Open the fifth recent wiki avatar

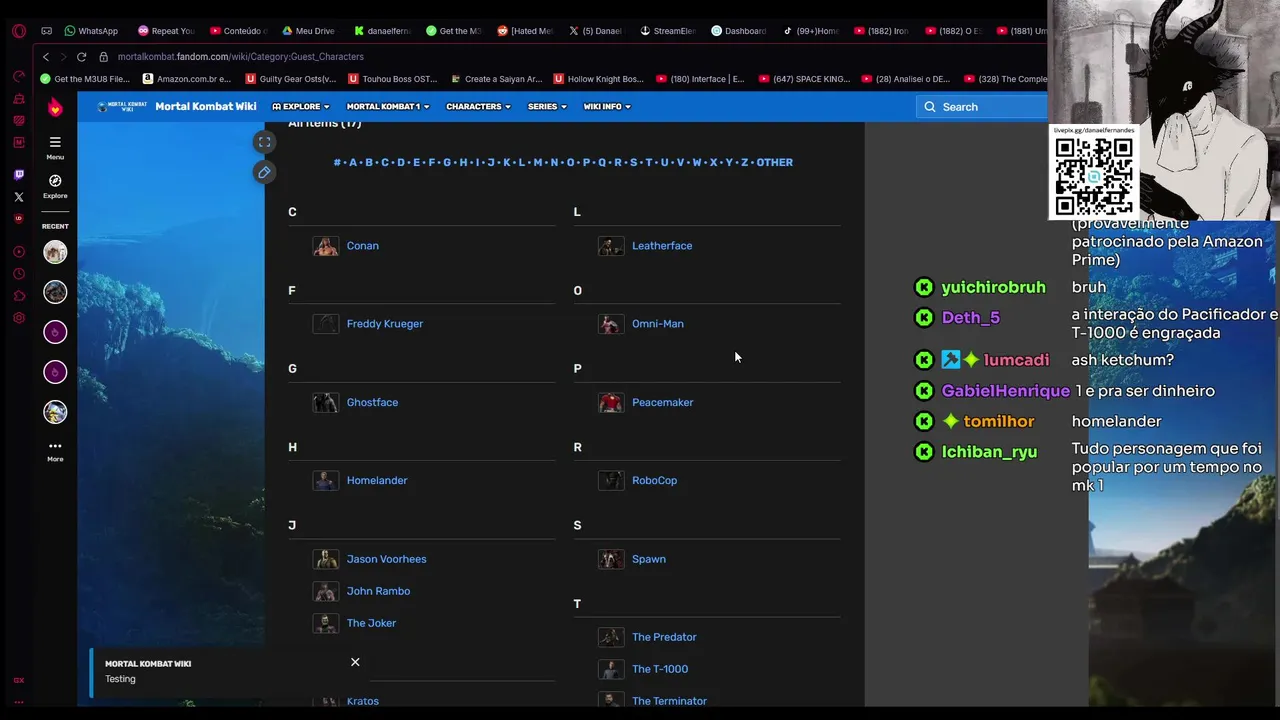(55, 412)
